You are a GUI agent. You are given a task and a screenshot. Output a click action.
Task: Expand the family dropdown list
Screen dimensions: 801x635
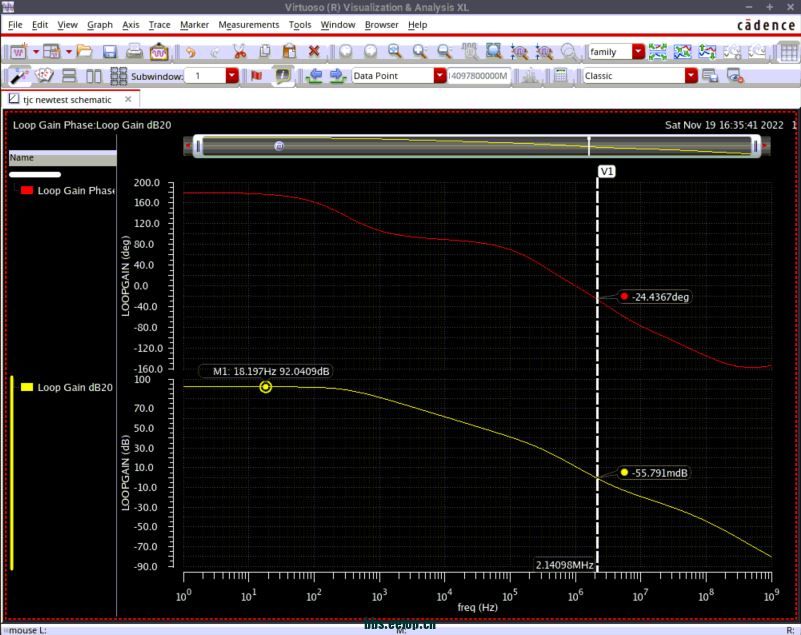click(638, 51)
